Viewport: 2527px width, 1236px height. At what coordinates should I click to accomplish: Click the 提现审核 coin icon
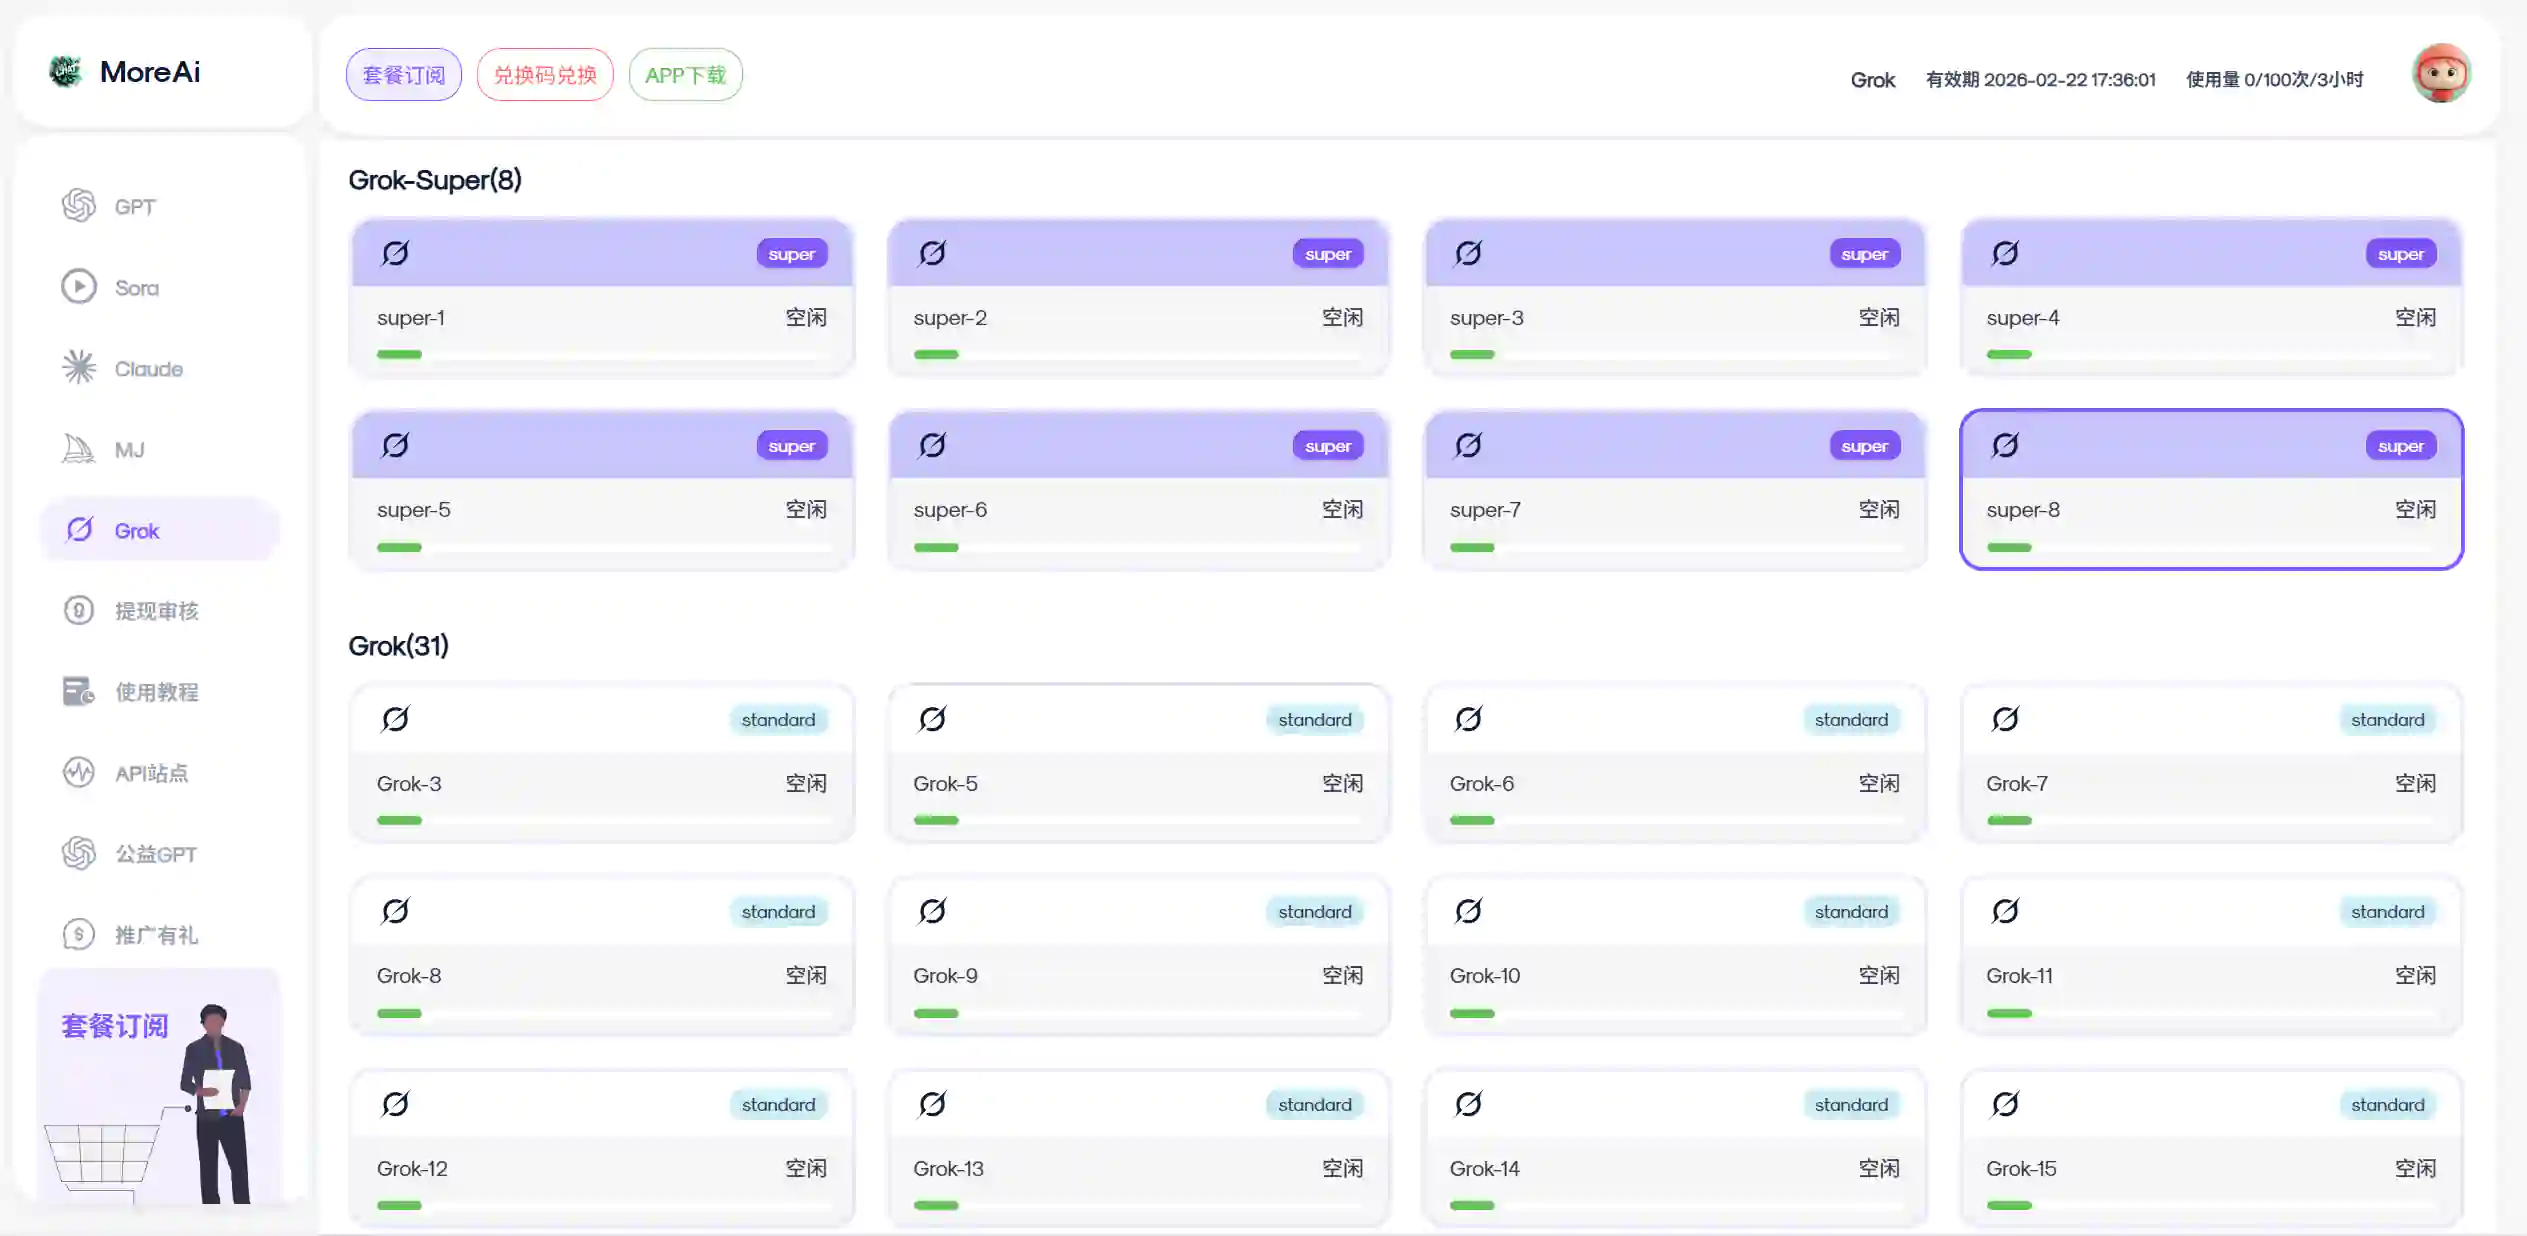(79, 610)
